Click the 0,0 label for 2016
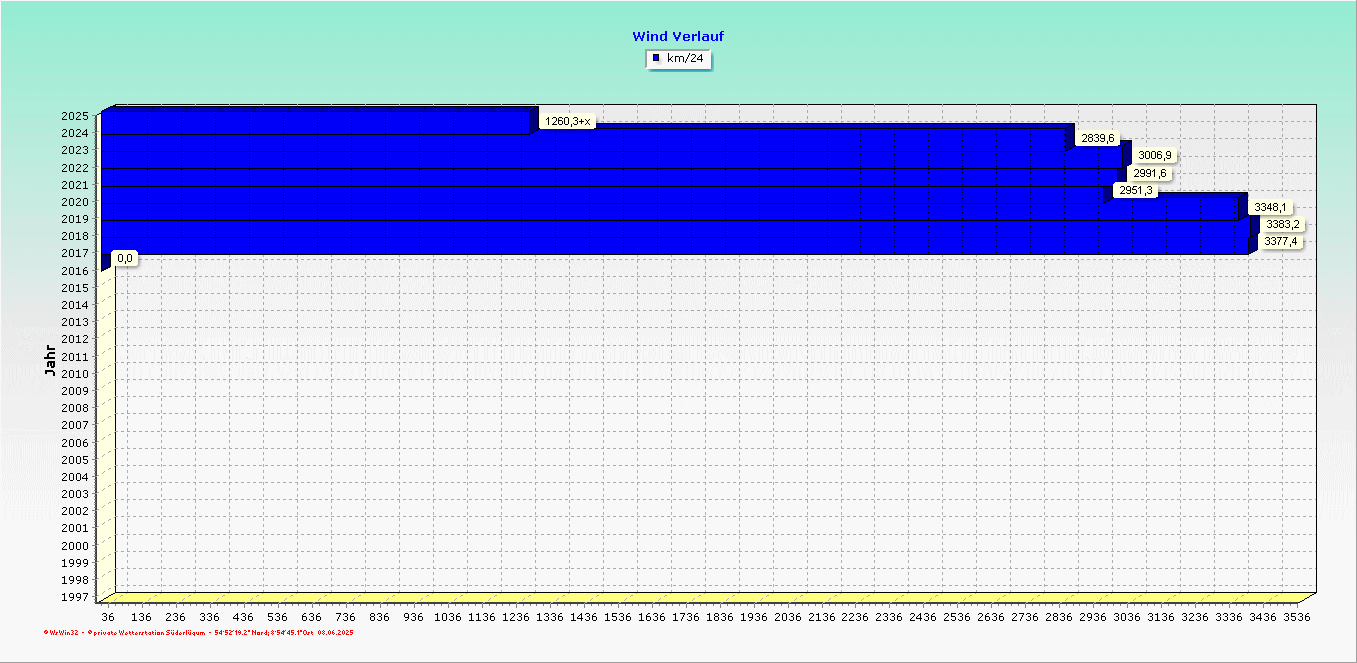The width and height of the screenshot is (1357, 663). [x=125, y=258]
